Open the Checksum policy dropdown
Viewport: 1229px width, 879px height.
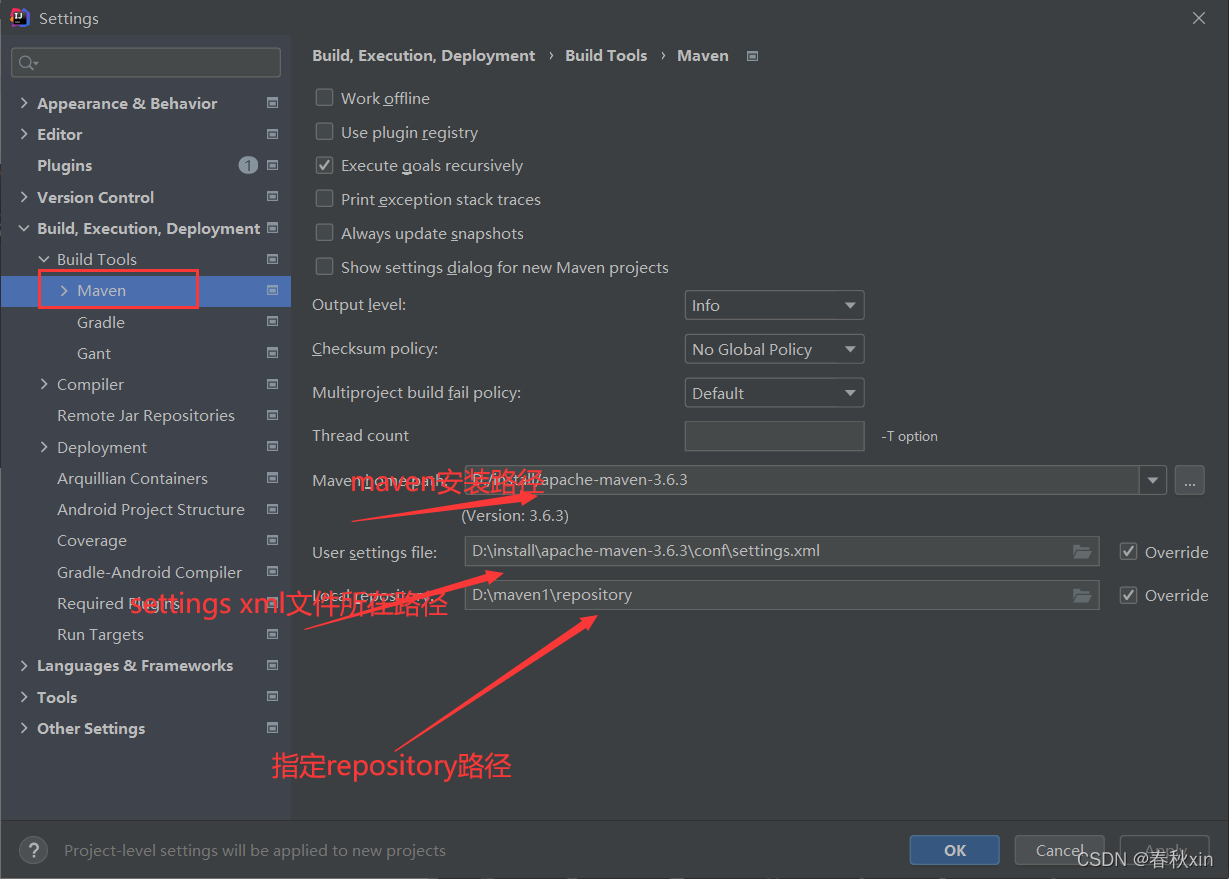tap(774, 349)
